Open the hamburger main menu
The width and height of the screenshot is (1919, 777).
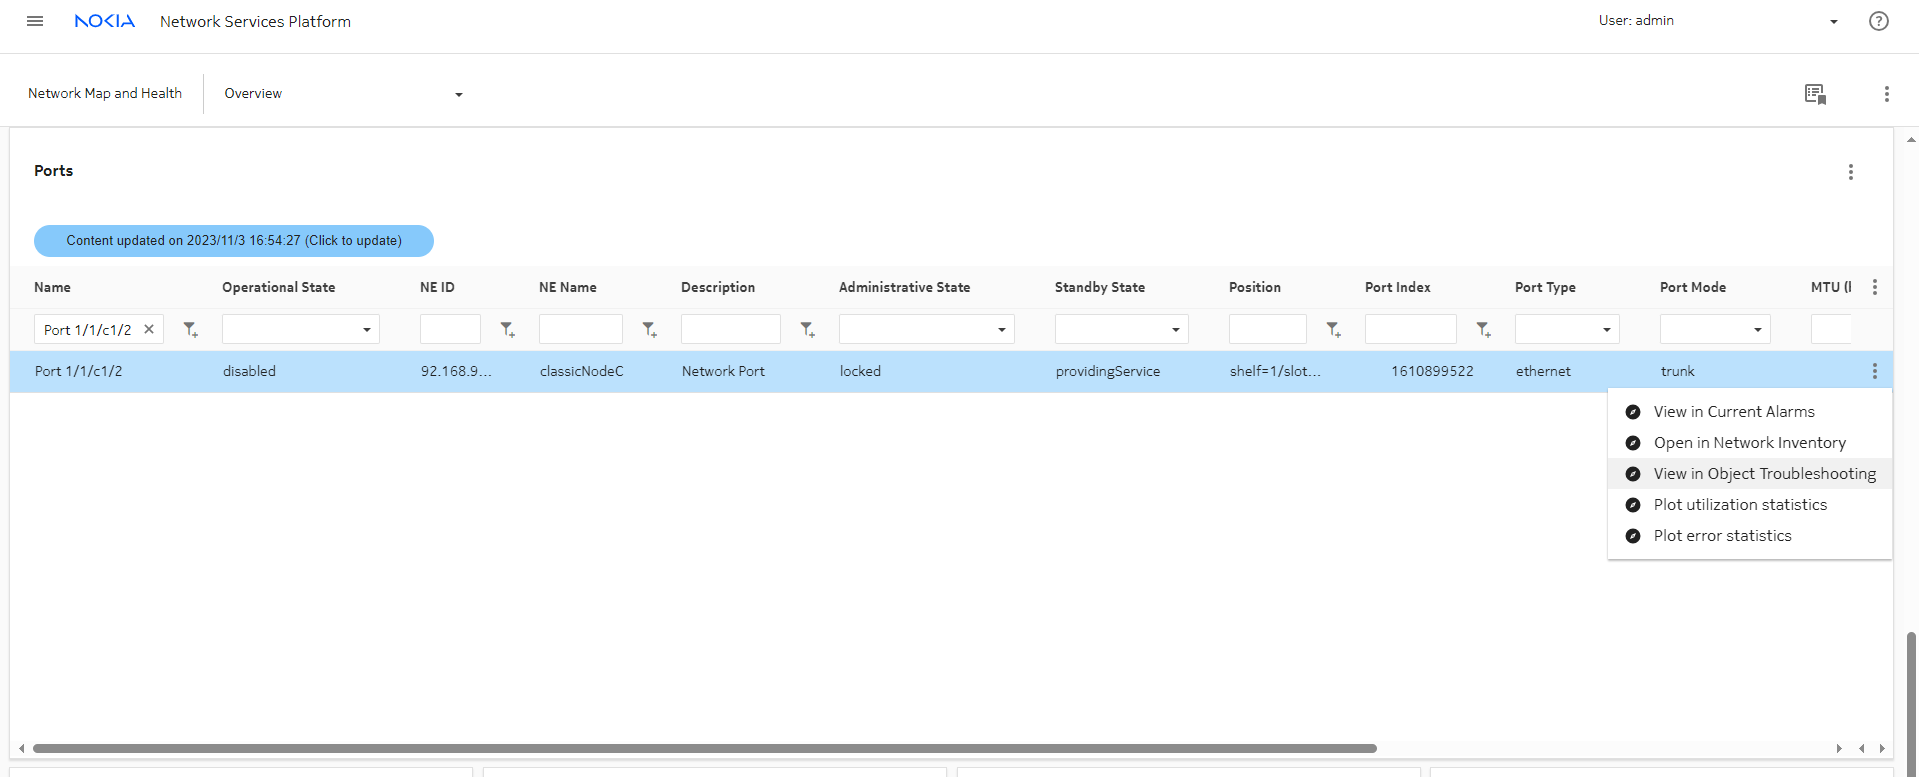pos(35,21)
